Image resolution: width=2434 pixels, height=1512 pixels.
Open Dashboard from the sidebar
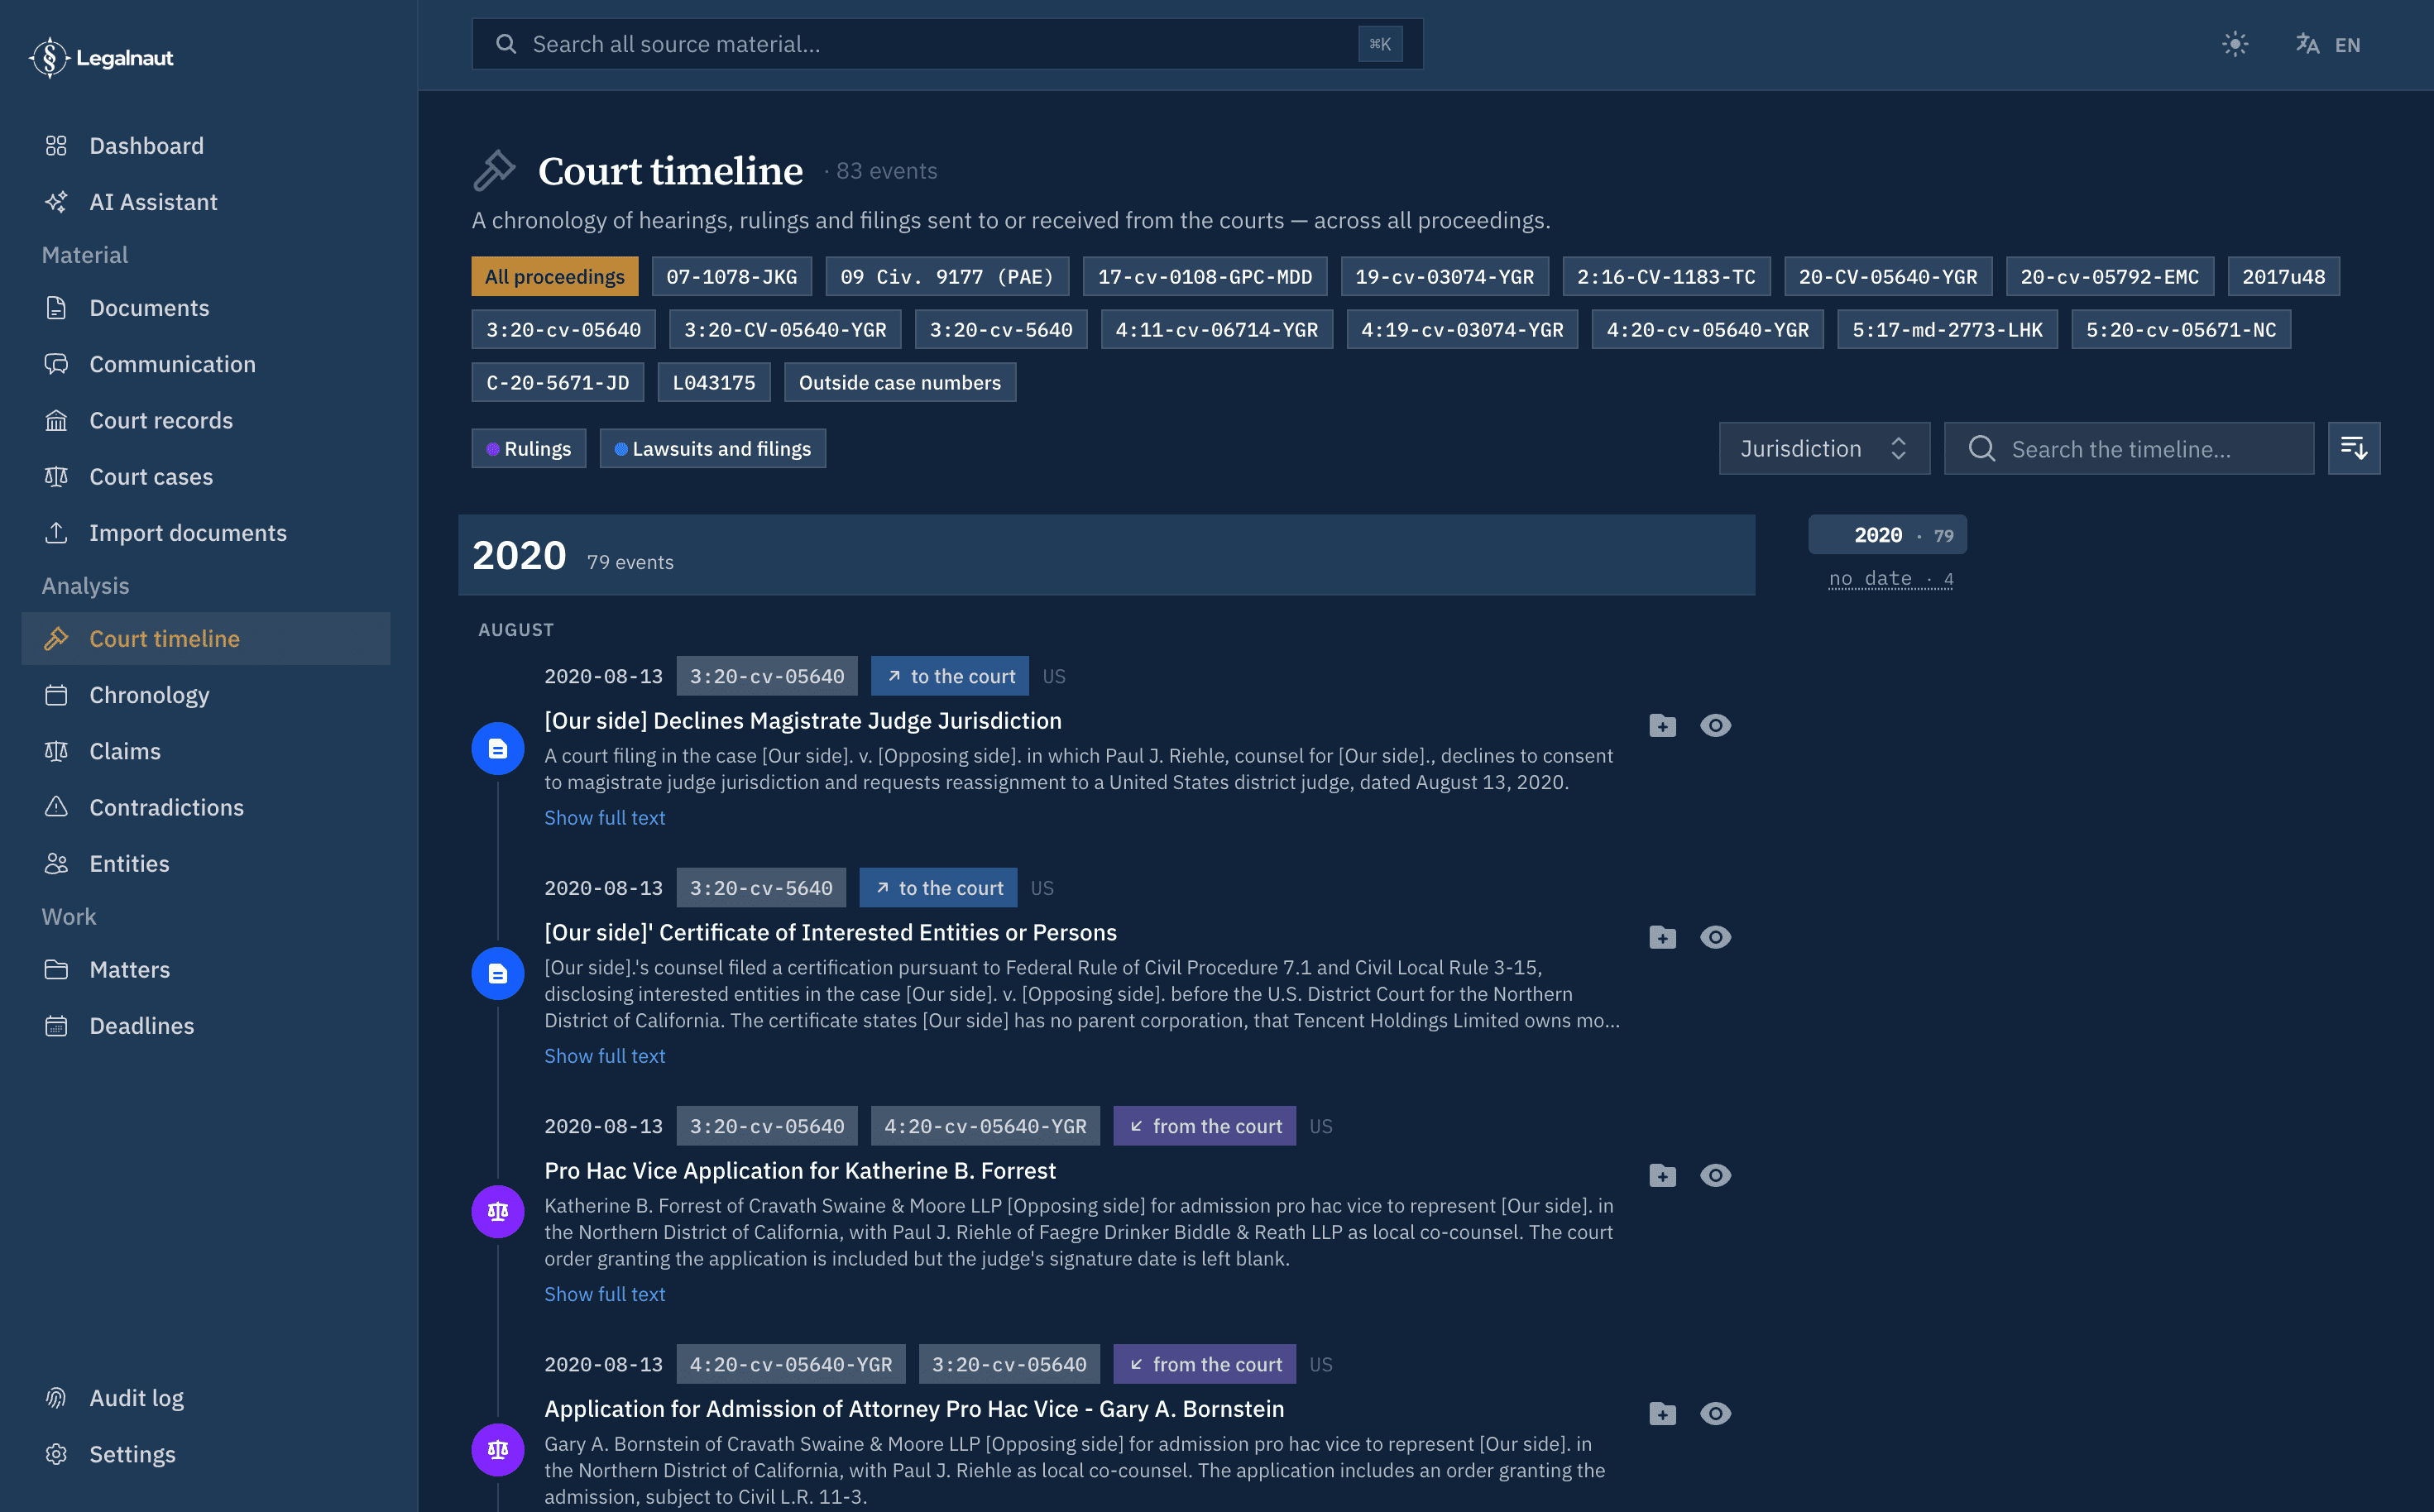click(206, 146)
